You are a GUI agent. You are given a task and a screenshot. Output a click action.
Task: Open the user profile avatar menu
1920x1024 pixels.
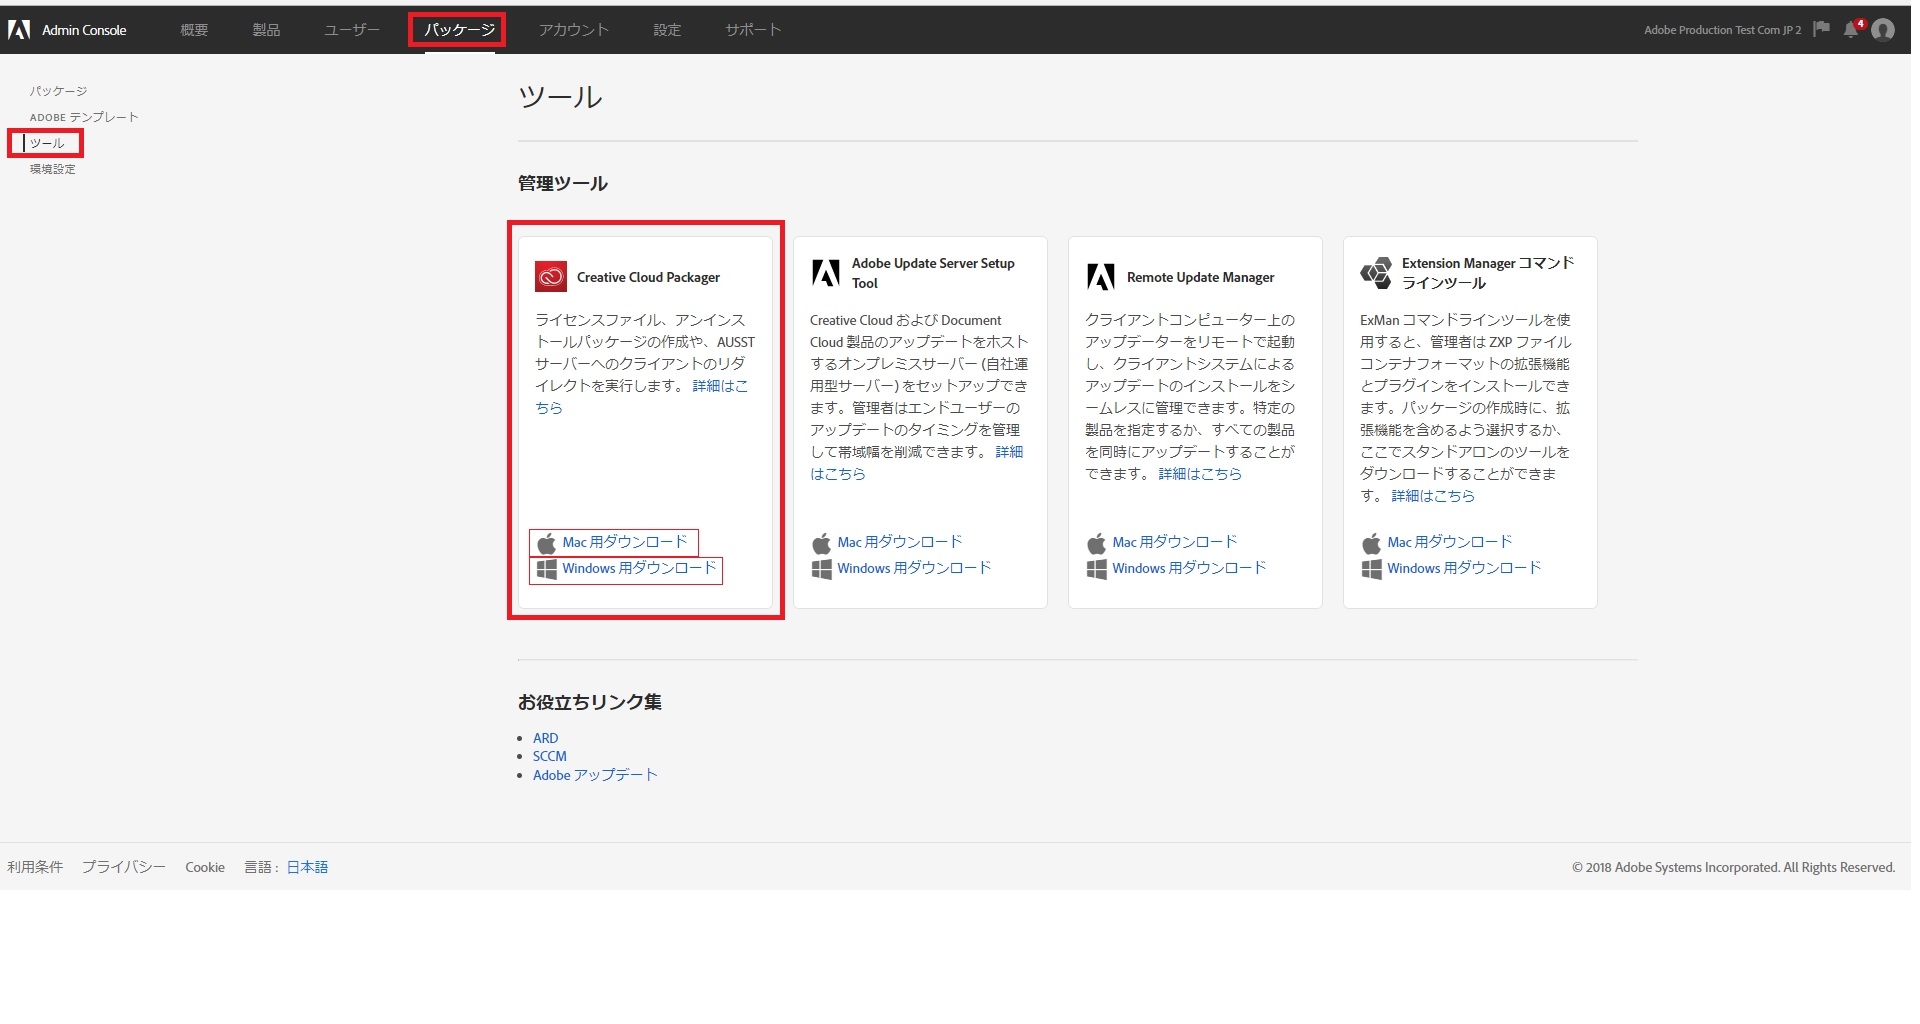point(1884,30)
